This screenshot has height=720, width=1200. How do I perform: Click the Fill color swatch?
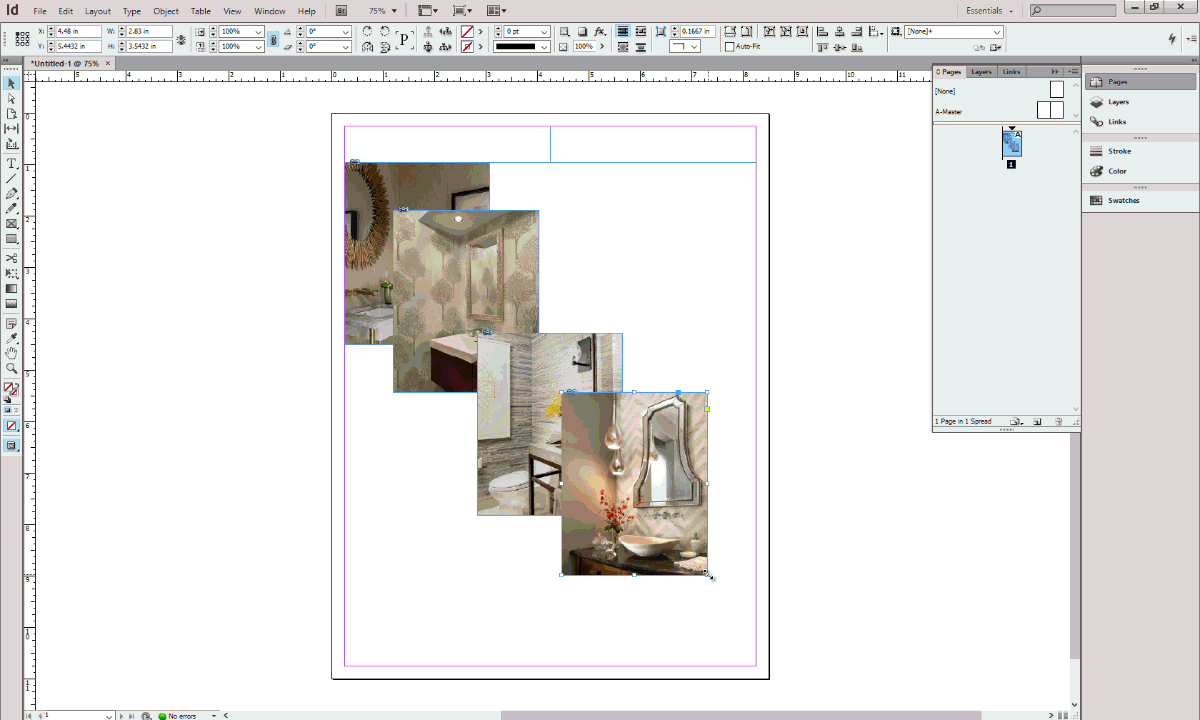(8, 386)
